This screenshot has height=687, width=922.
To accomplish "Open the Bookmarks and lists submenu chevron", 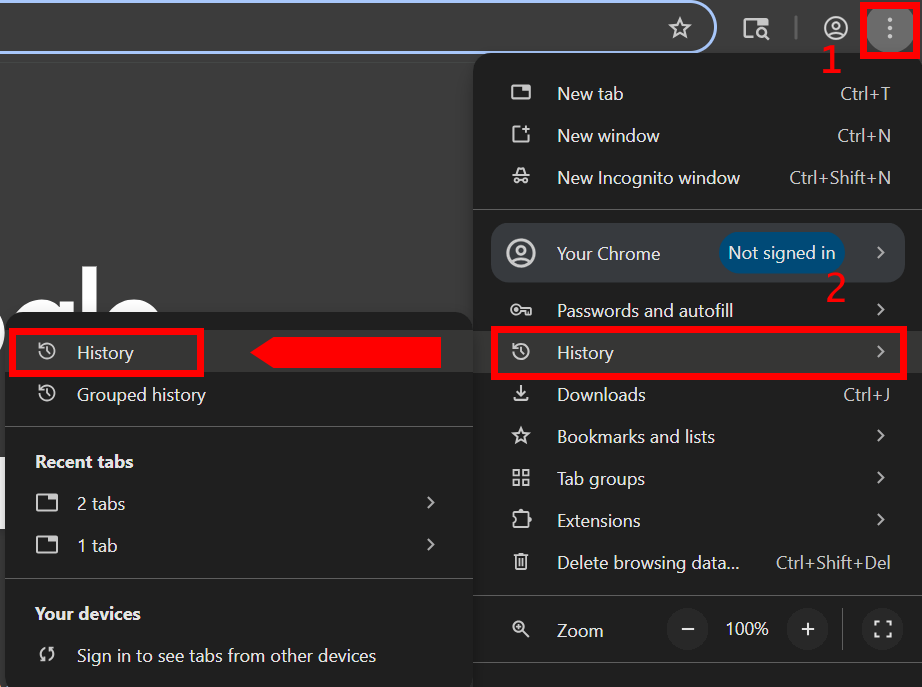I will click(x=881, y=436).
